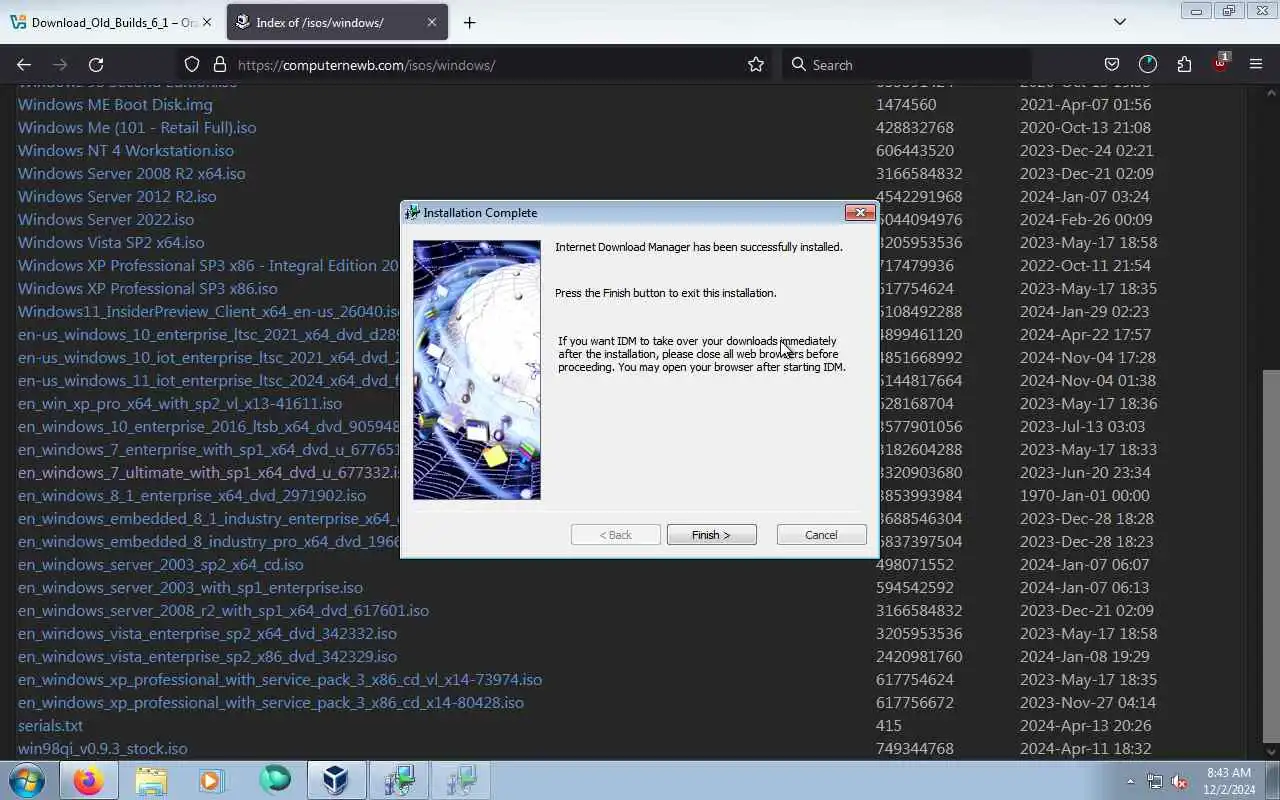1280x800 pixels.
Task: Open muted volume tray icon
Action: [1180, 781]
